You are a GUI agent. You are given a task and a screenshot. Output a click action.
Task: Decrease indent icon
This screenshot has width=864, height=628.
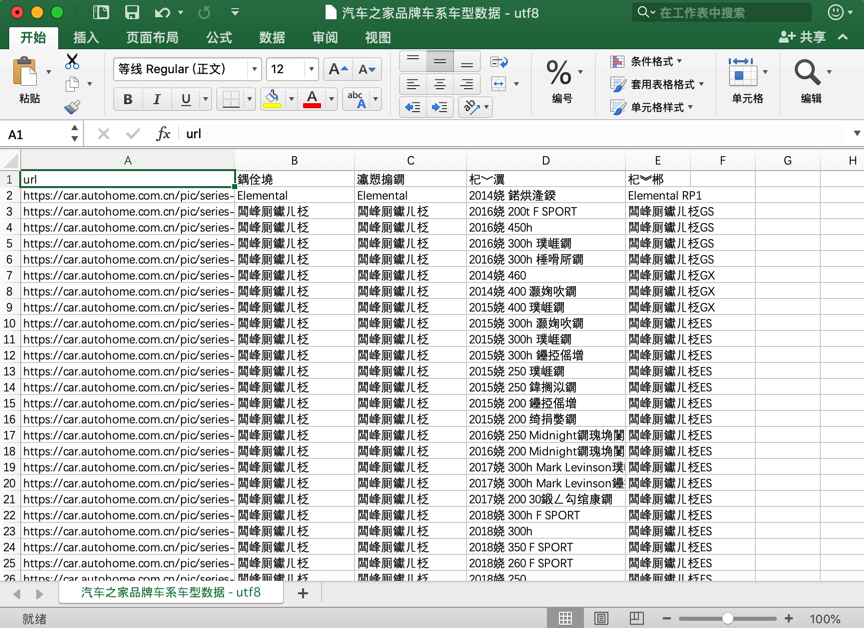click(x=413, y=107)
